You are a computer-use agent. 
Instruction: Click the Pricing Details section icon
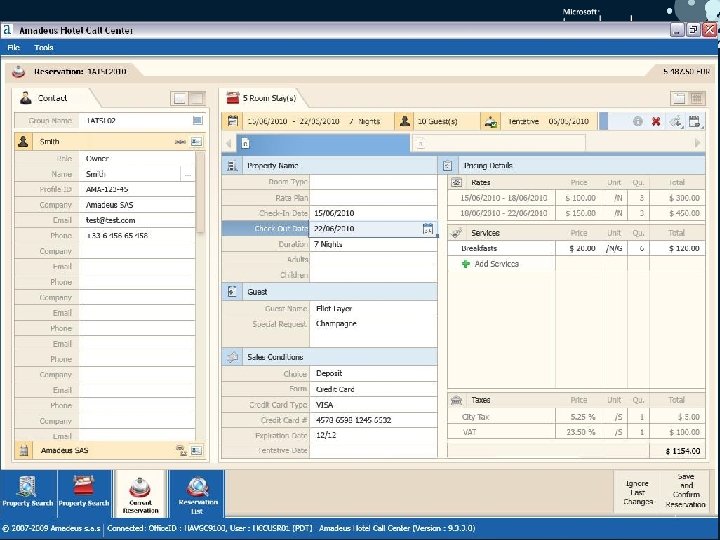448,166
